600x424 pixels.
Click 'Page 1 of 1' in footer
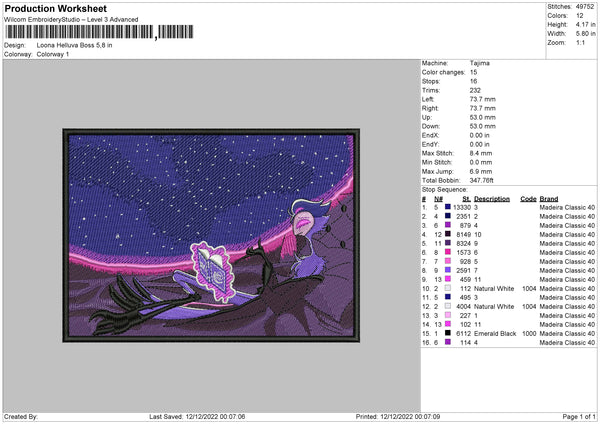tap(579, 416)
